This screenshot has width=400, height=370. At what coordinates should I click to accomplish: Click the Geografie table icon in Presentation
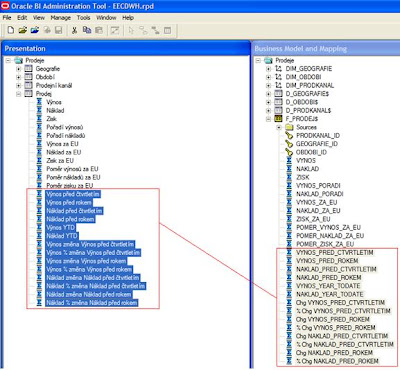[29, 69]
